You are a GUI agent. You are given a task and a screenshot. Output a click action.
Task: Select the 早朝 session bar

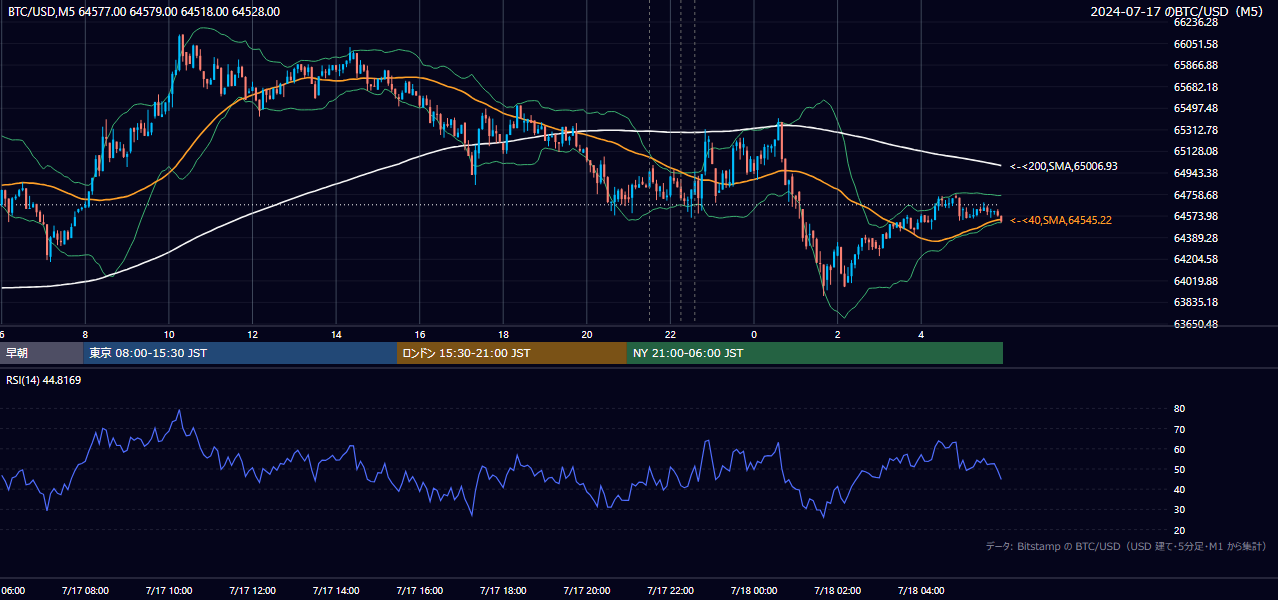point(41,353)
